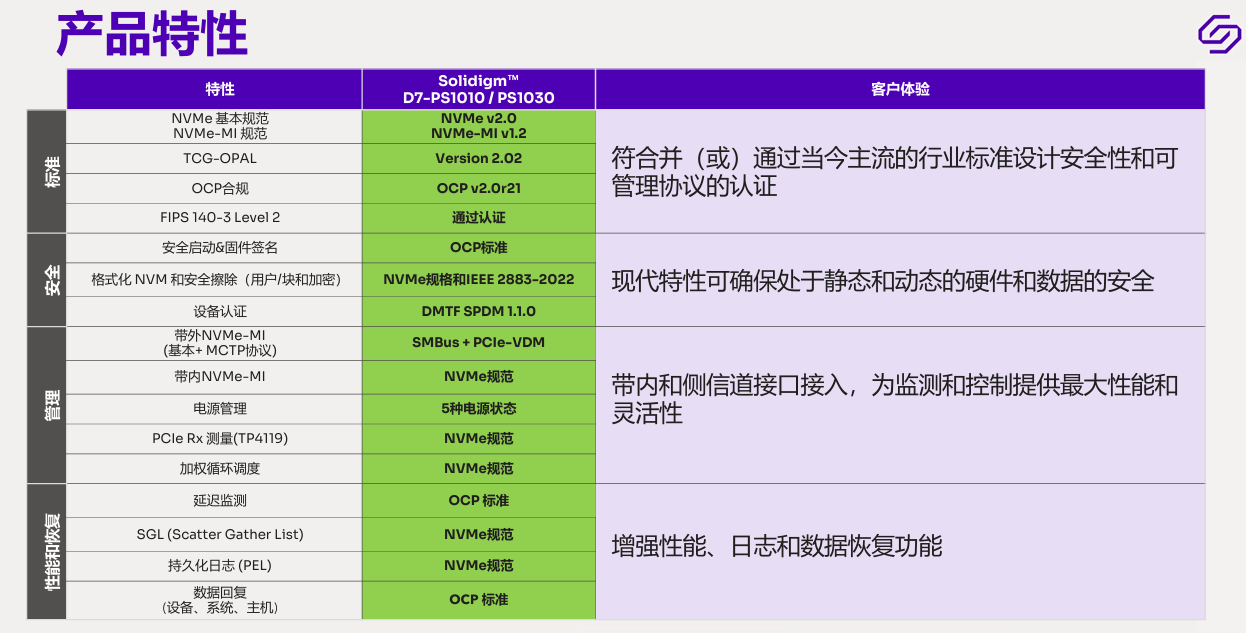Select "OCP标准" in the 安全启动 row
This screenshot has height=633, width=1246.
[478, 248]
